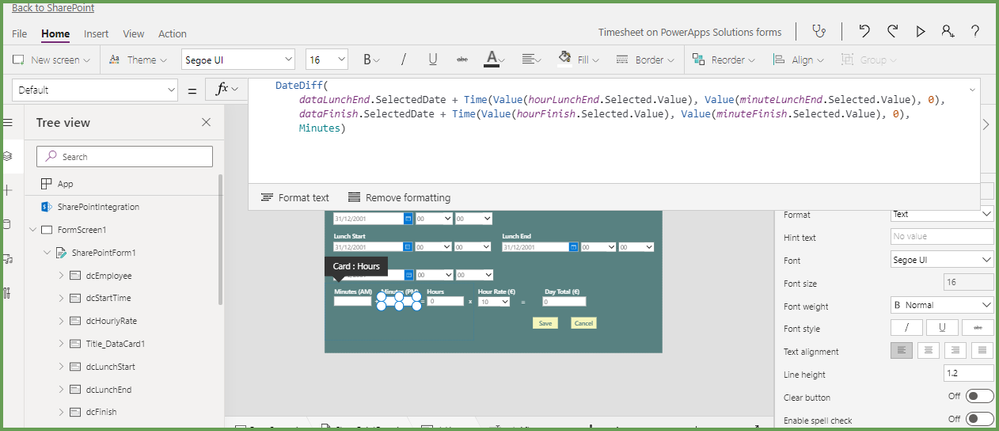Click Remove formatting below formula
Screen dimensions: 999x431
[399, 198]
